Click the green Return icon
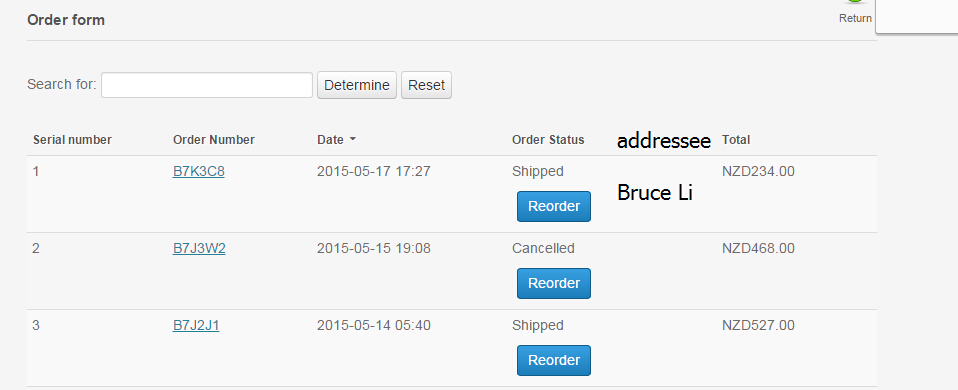The height and width of the screenshot is (390, 958). point(855,2)
